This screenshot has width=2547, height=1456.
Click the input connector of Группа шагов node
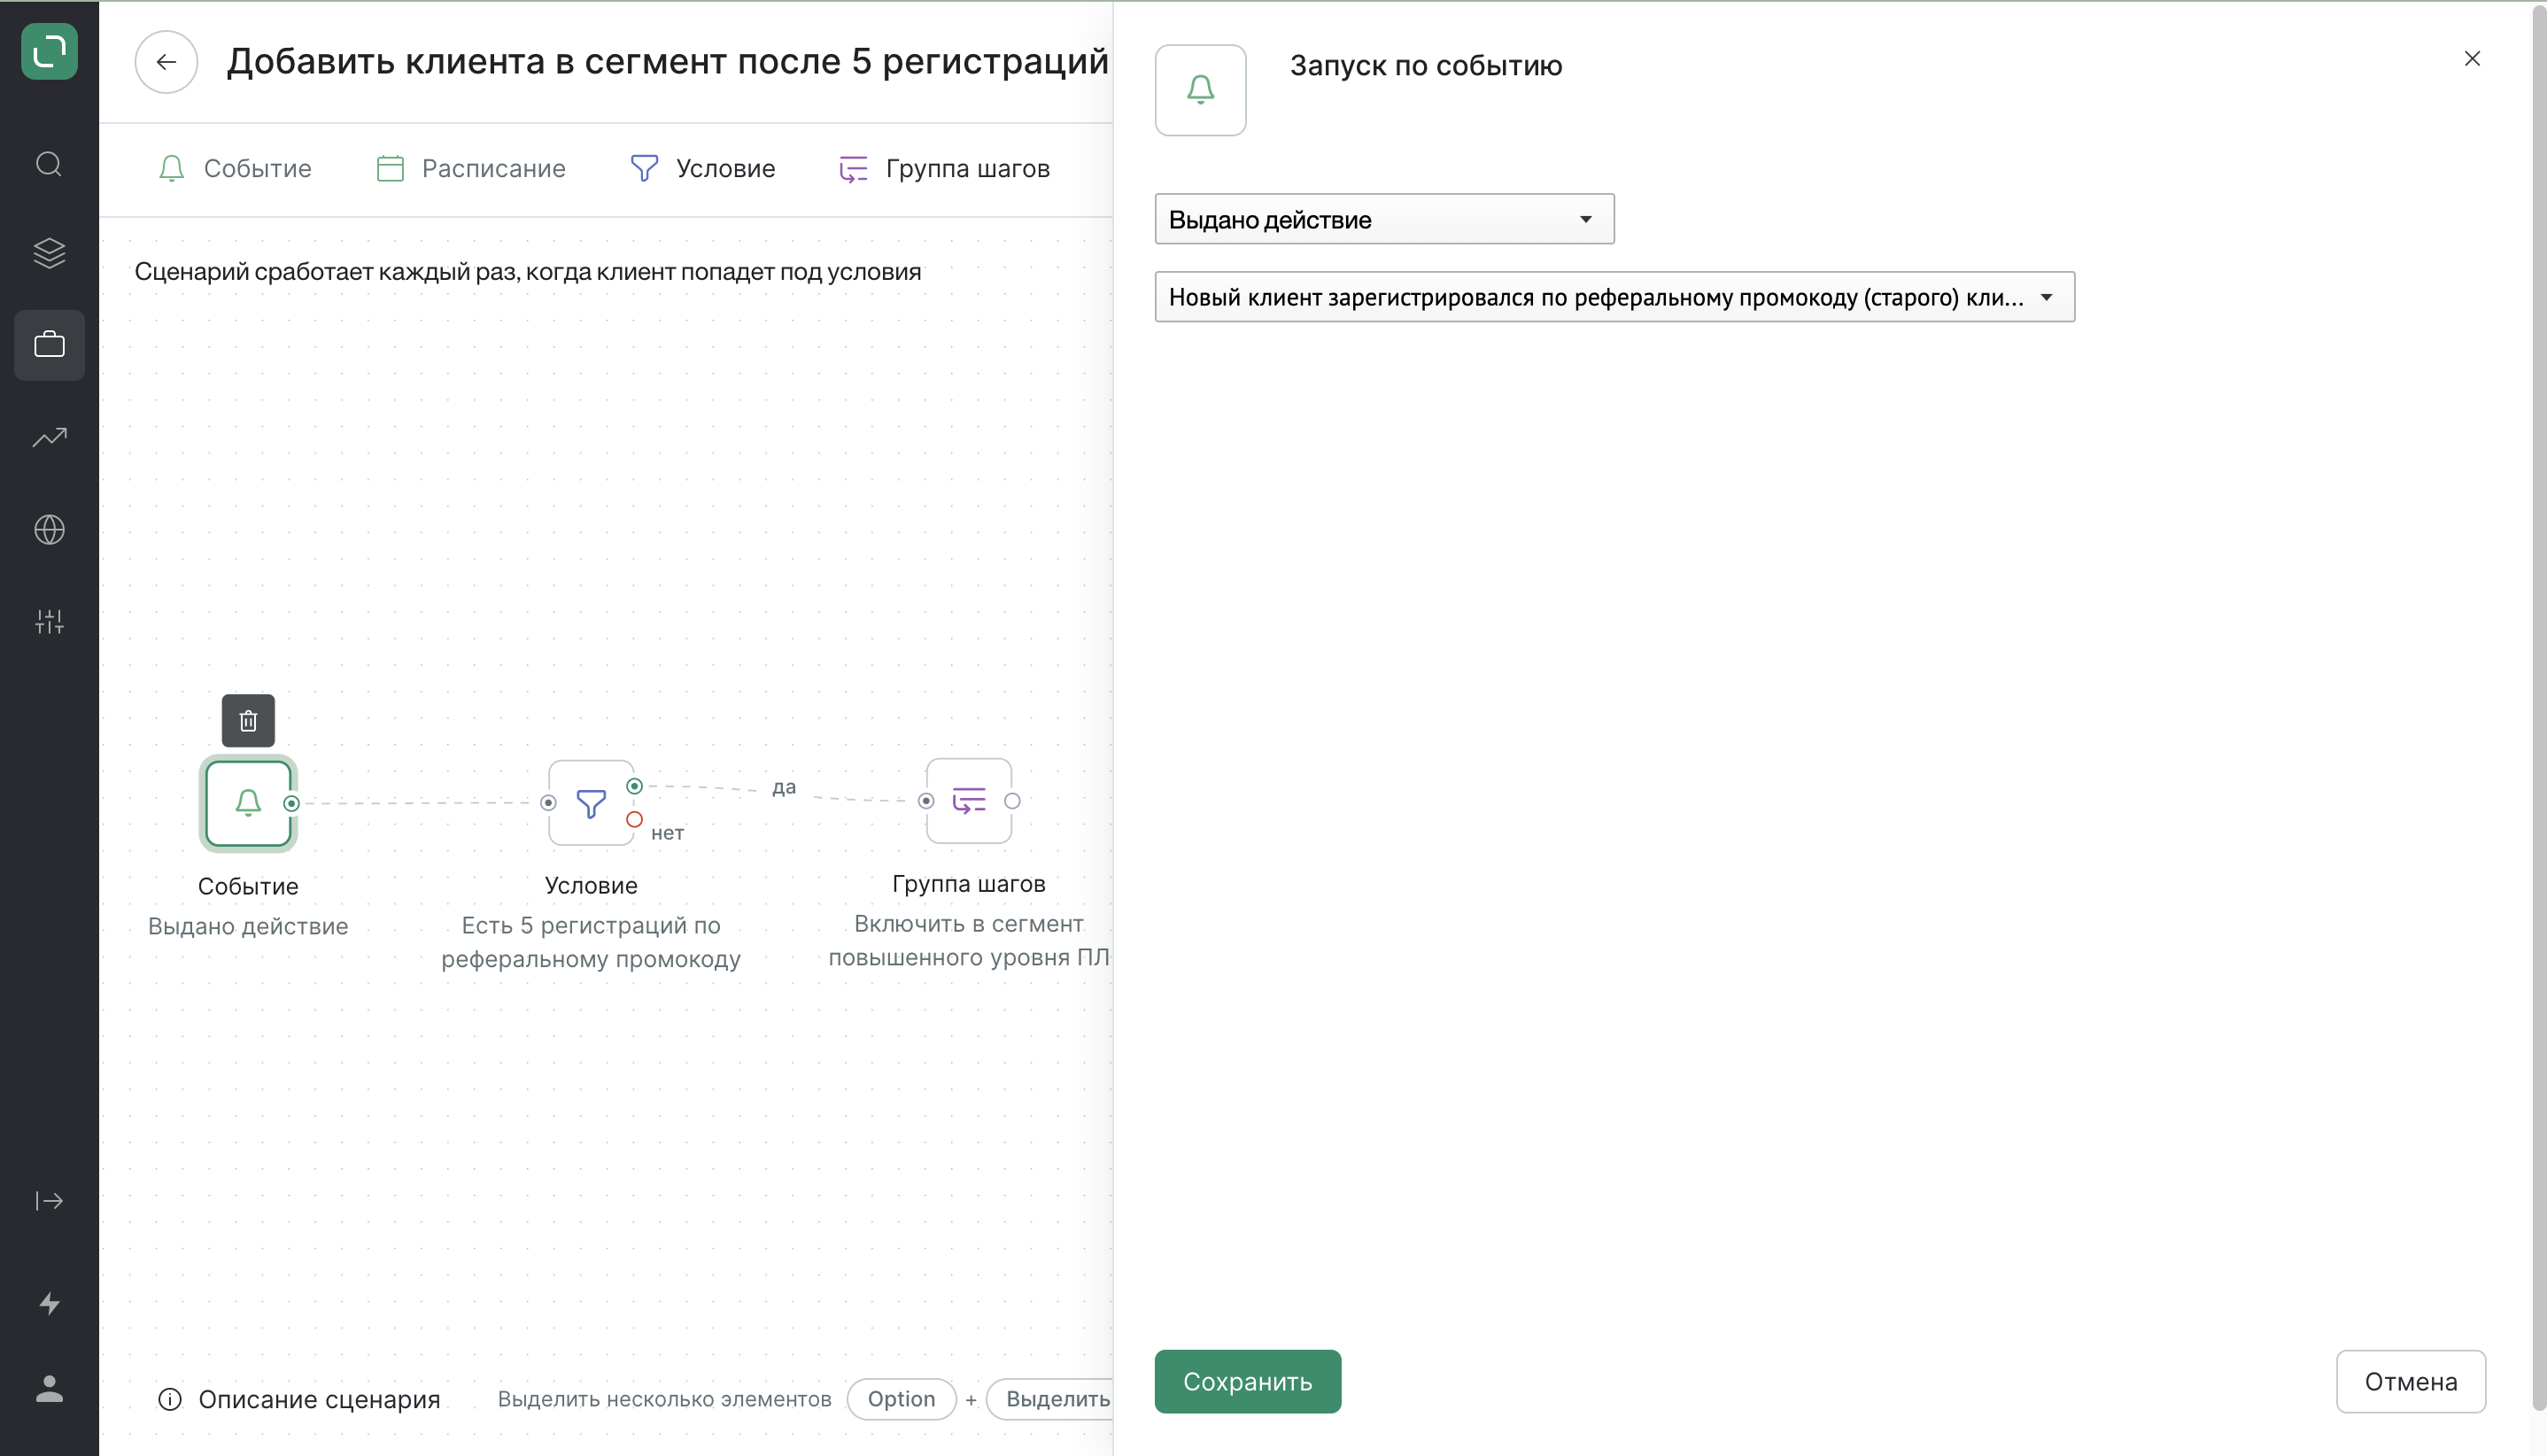pyautogui.click(x=926, y=801)
